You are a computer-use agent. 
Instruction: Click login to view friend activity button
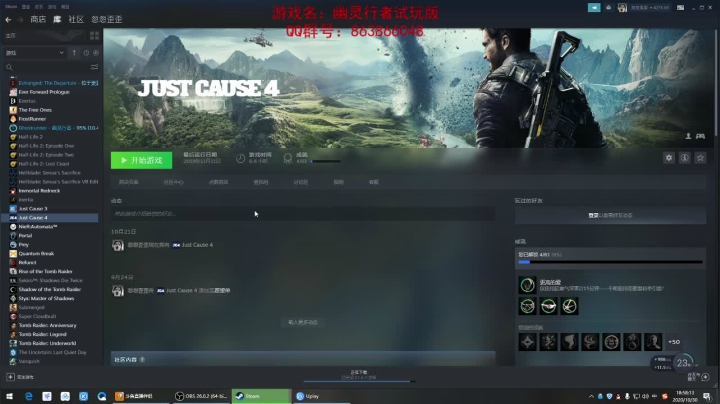(610, 215)
